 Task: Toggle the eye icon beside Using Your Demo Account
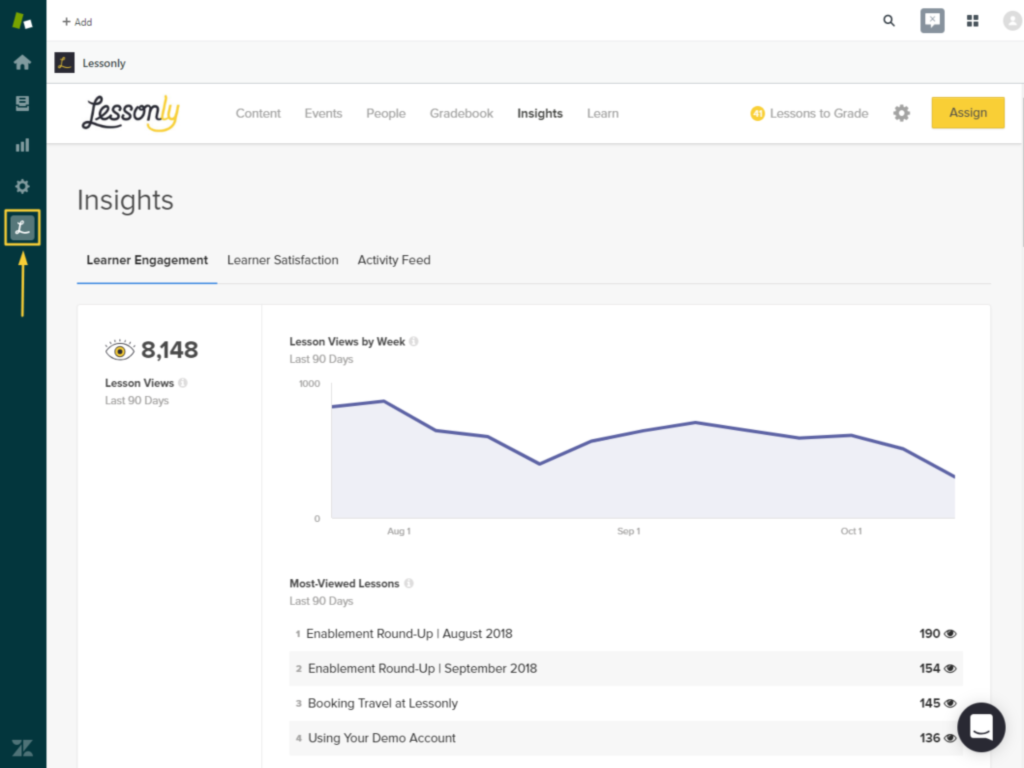pyautogui.click(x=949, y=737)
